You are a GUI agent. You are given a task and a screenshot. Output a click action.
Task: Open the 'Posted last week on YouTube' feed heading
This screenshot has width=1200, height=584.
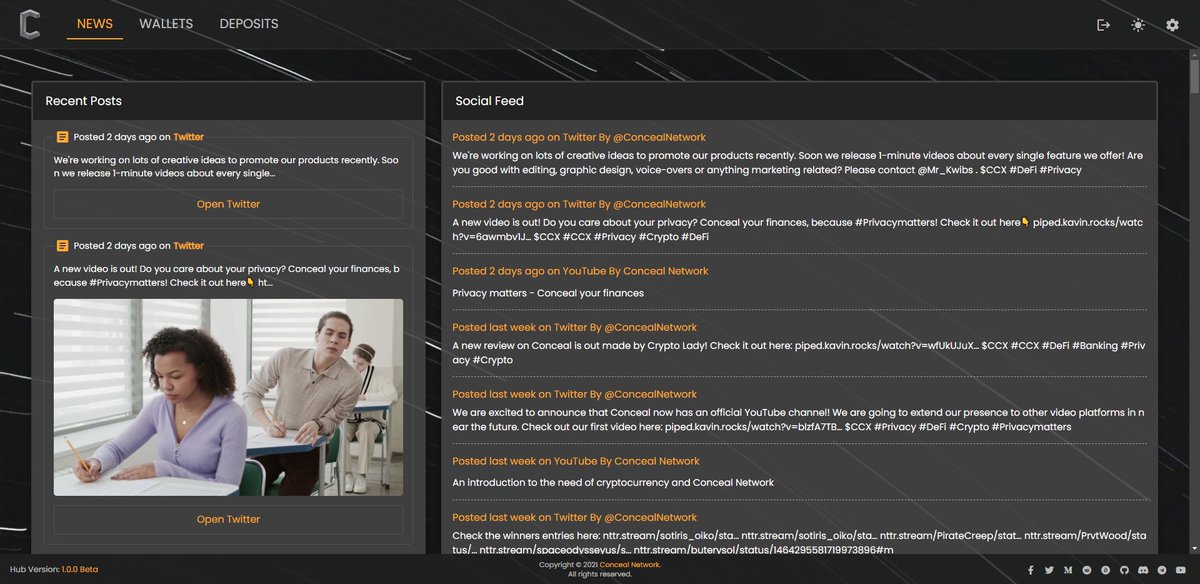(576, 461)
